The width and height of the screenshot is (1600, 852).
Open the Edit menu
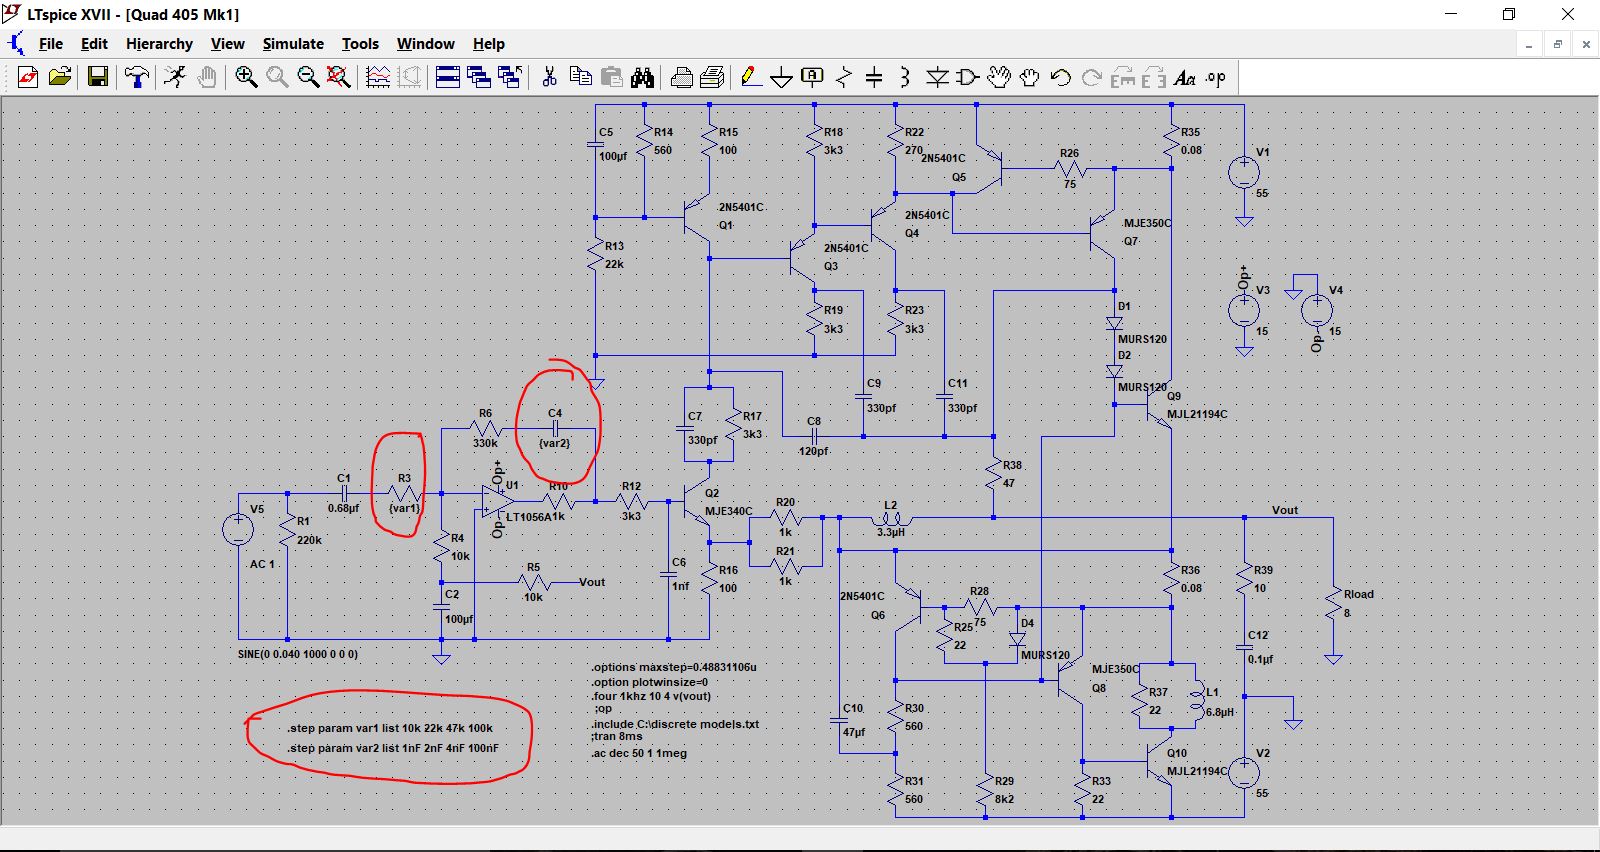(94, 44)
